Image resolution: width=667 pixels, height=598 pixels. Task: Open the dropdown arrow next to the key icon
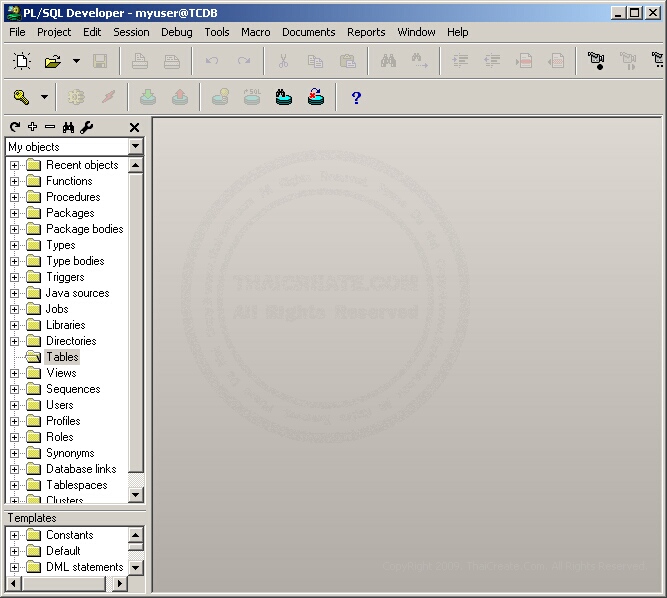pos(44,97)
